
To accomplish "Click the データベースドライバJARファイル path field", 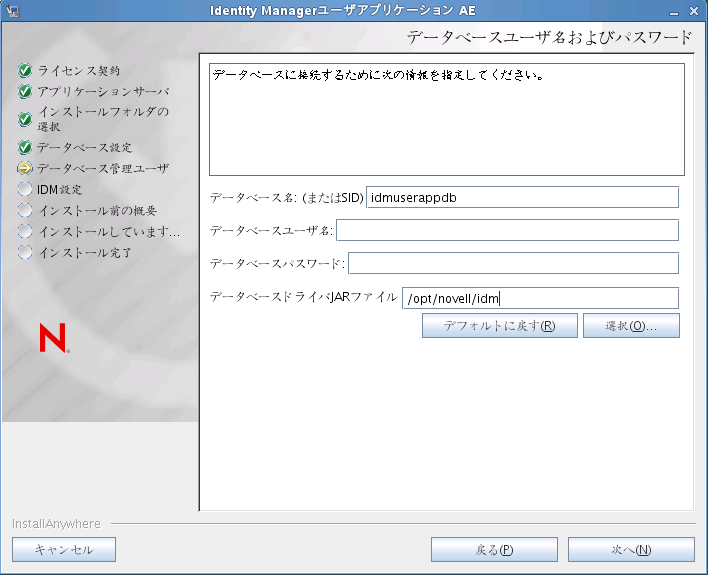I will [540, 298].
